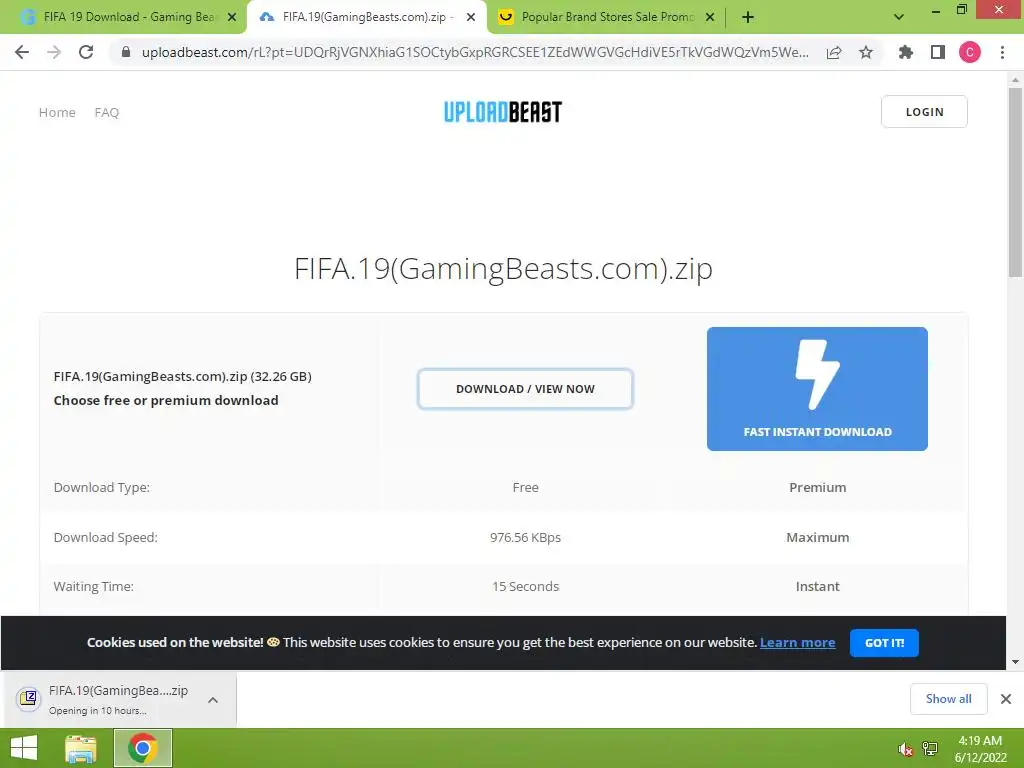Click the UploadBeast logo
Viewport: 1024px width, 768px height.
pyautogui.click(x=502, y=112)
